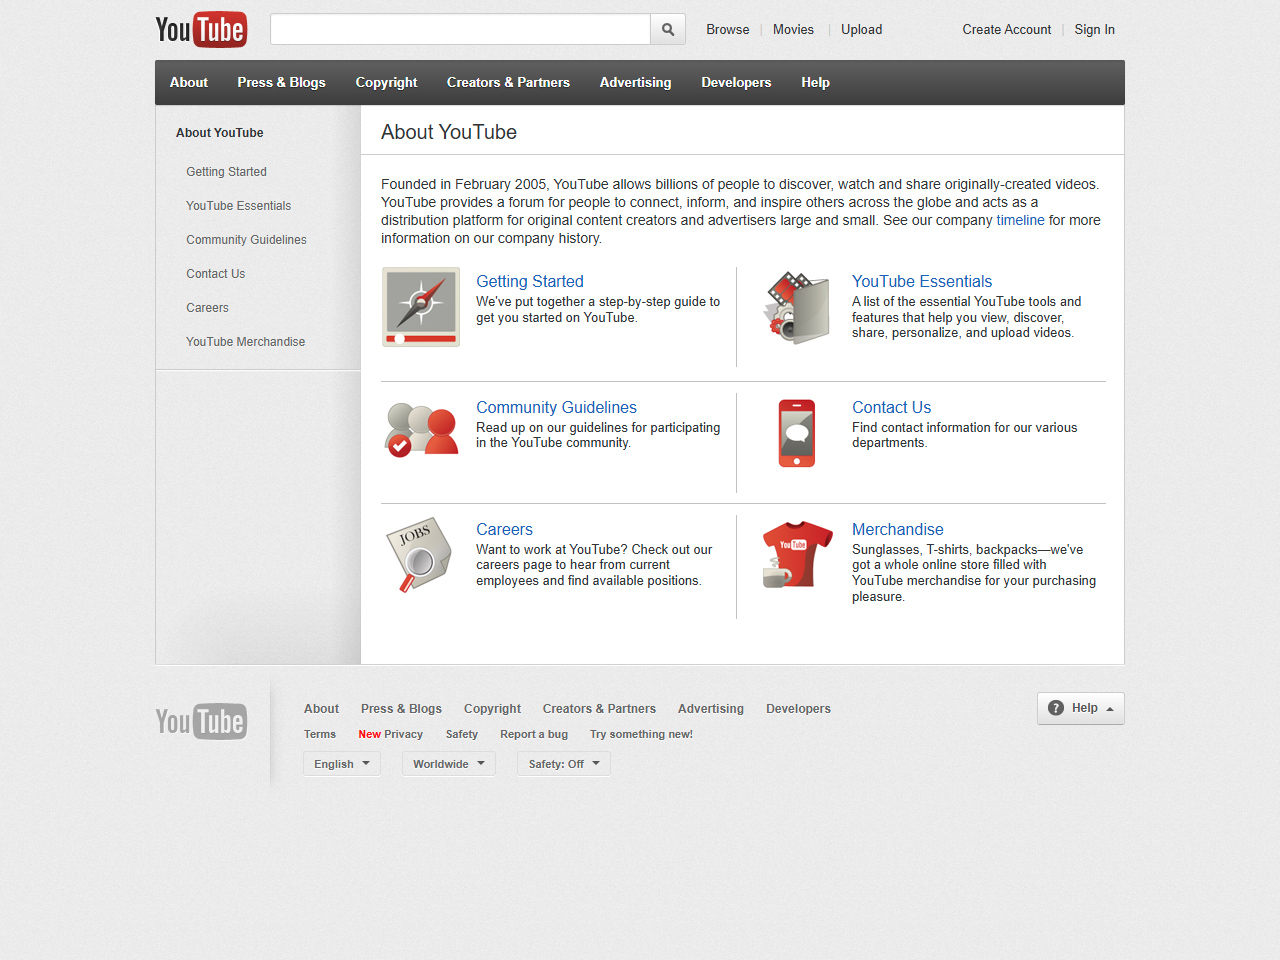The height and width of the screenshot is (960, 1280).
Task: Open the About tab in navigation bar
Action: [x=189, y=83]
